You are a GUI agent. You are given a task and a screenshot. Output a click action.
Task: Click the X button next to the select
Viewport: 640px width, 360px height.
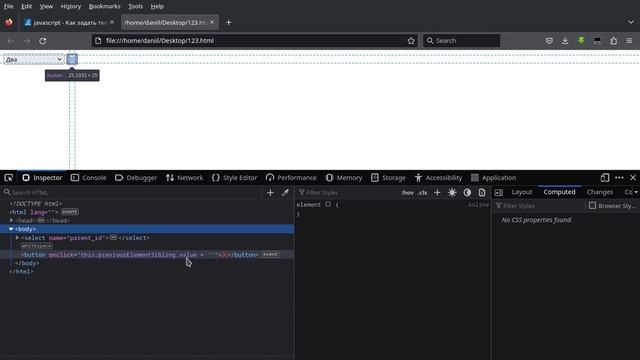tap(72, 60)
